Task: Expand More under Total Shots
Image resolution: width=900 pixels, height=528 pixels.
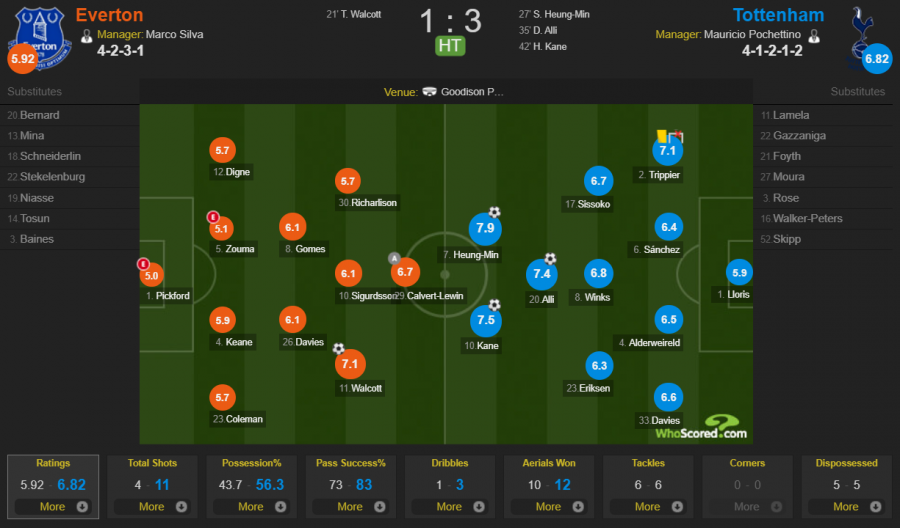Action: (x=152, y=507)
